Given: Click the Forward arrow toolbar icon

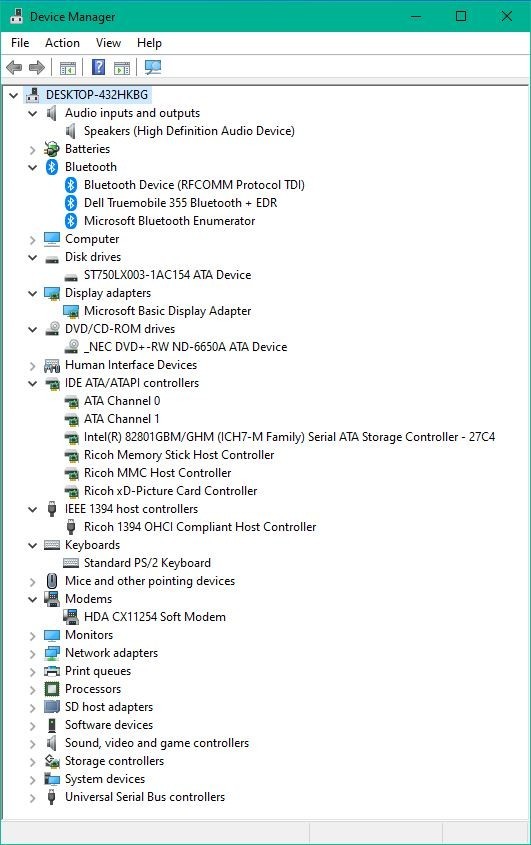Looking at the screenshot, I should [37, 67].
